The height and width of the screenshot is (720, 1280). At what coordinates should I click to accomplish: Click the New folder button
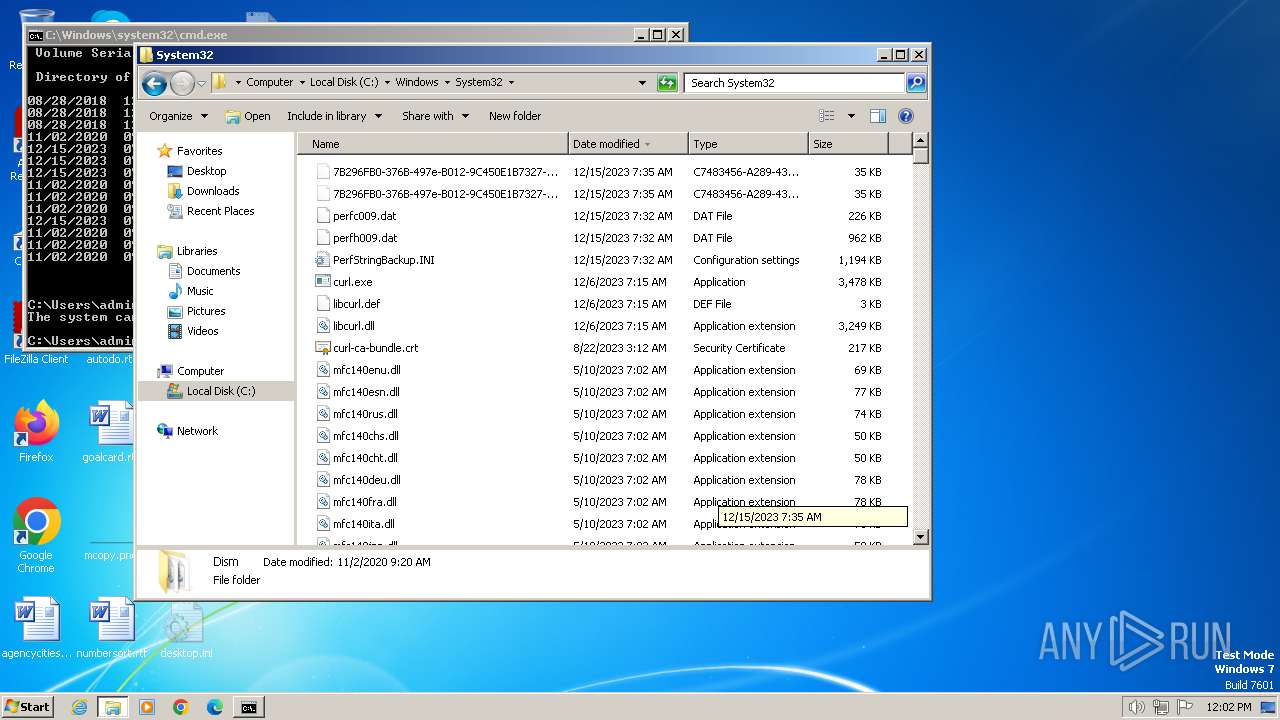(515, 116)
